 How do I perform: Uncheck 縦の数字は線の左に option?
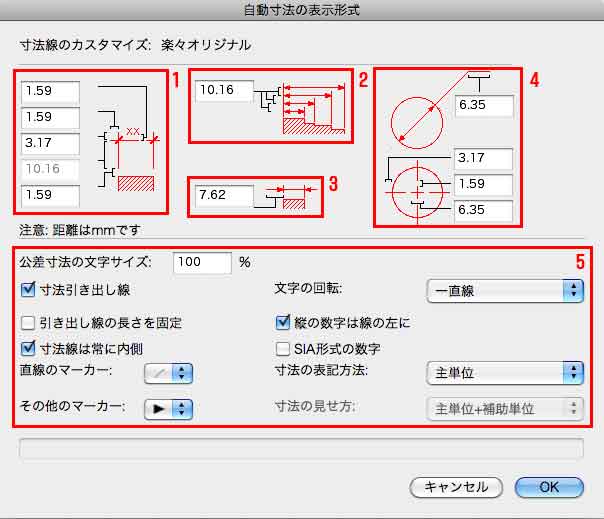[284, 323]
